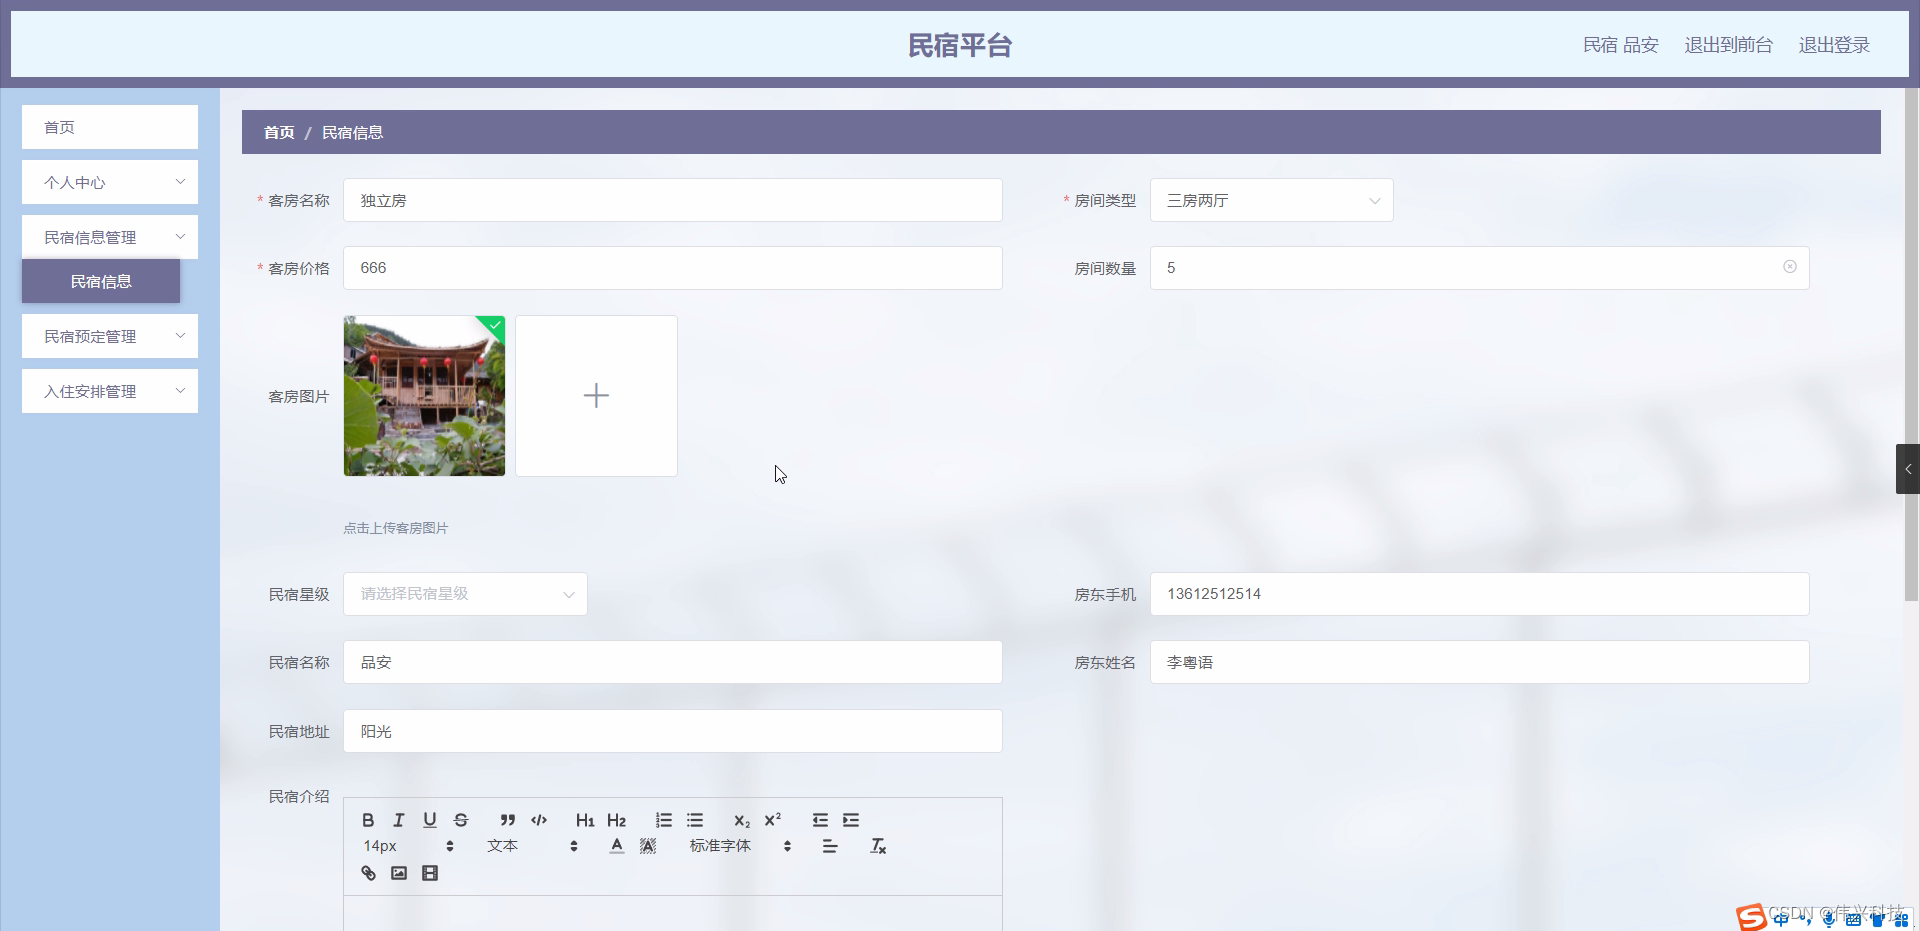Insert a hyperlink in the rich text editor

tap(367, 872)
